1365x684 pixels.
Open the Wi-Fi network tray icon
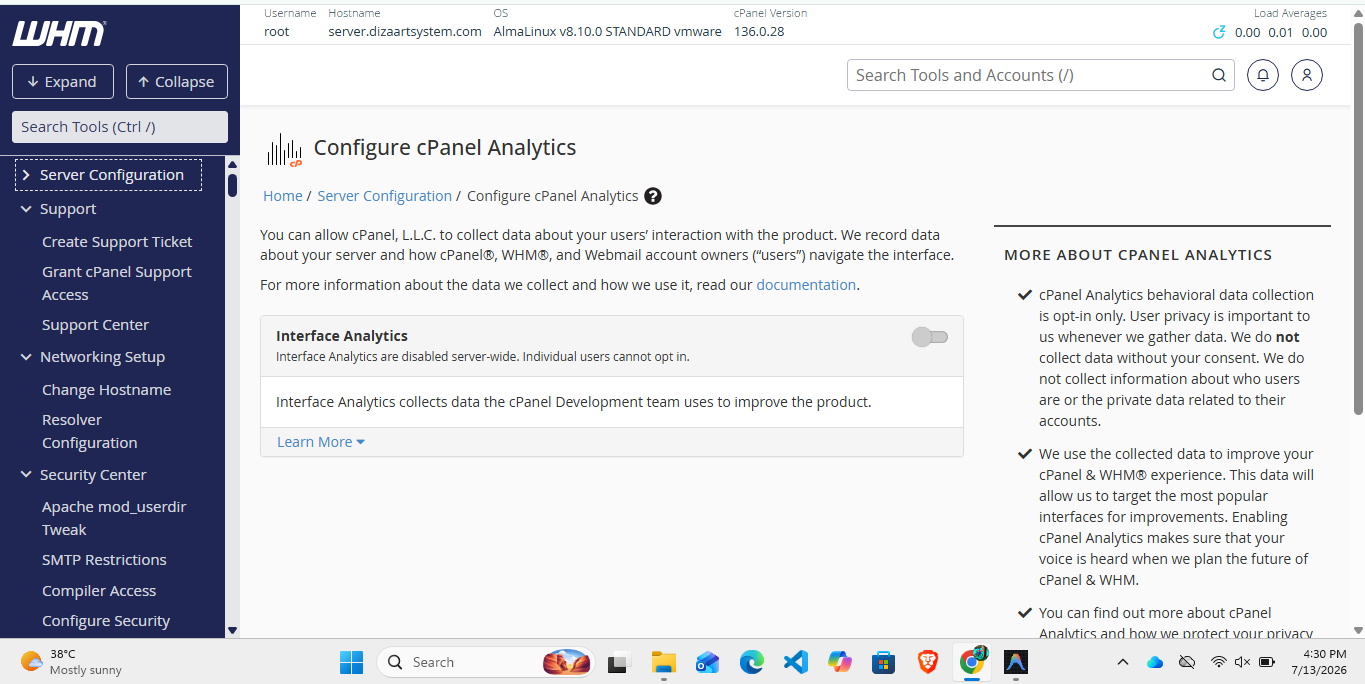[x=1218, y=662]
